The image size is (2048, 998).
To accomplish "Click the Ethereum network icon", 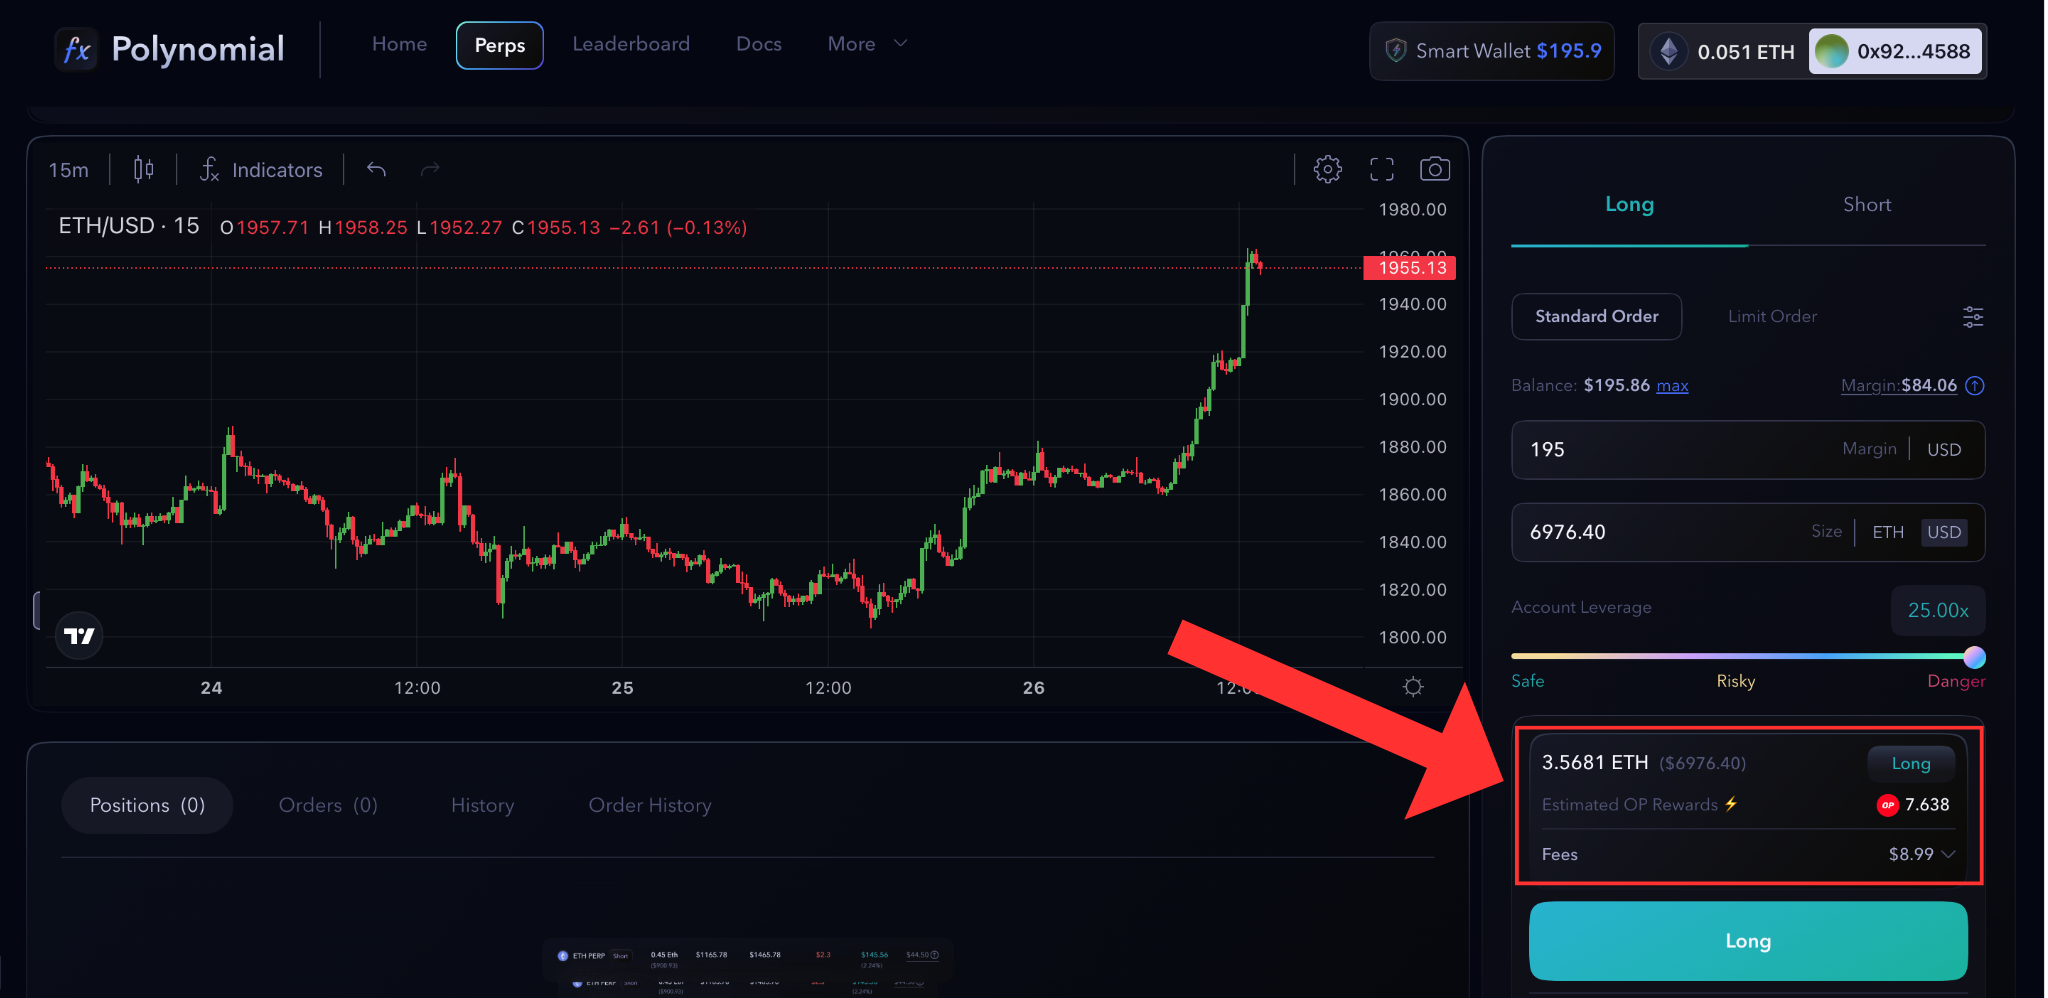I will 1669,51.
